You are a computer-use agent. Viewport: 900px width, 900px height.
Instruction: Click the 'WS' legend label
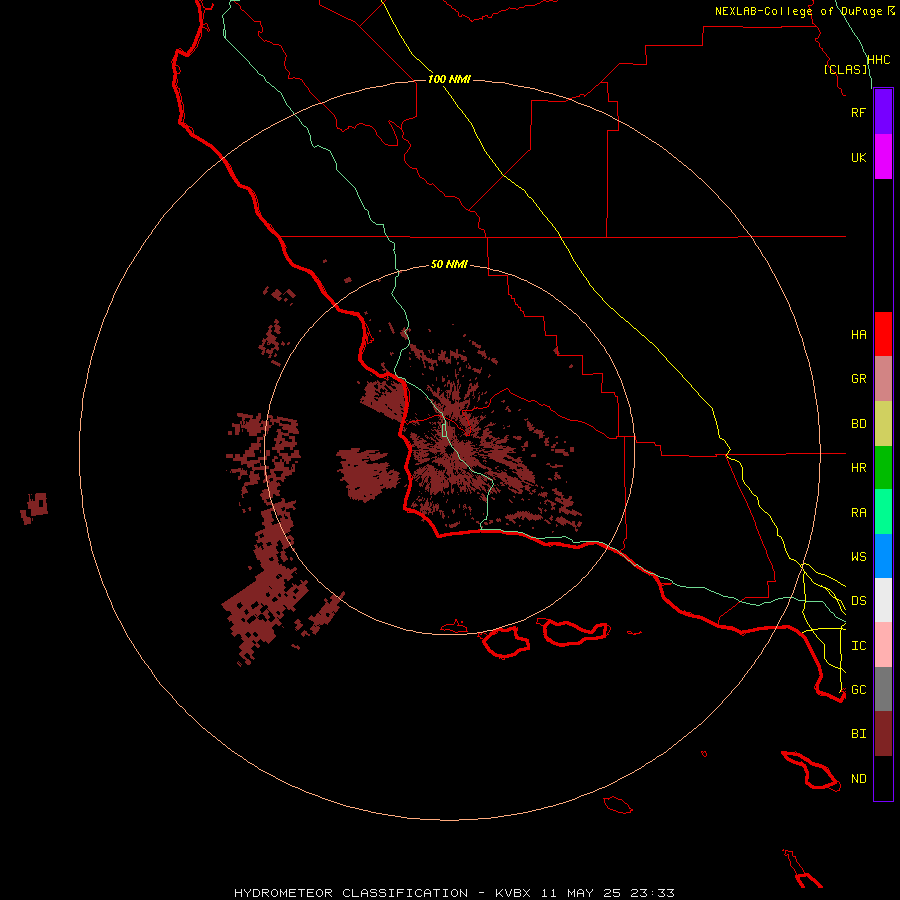click(x=859, y=556)
